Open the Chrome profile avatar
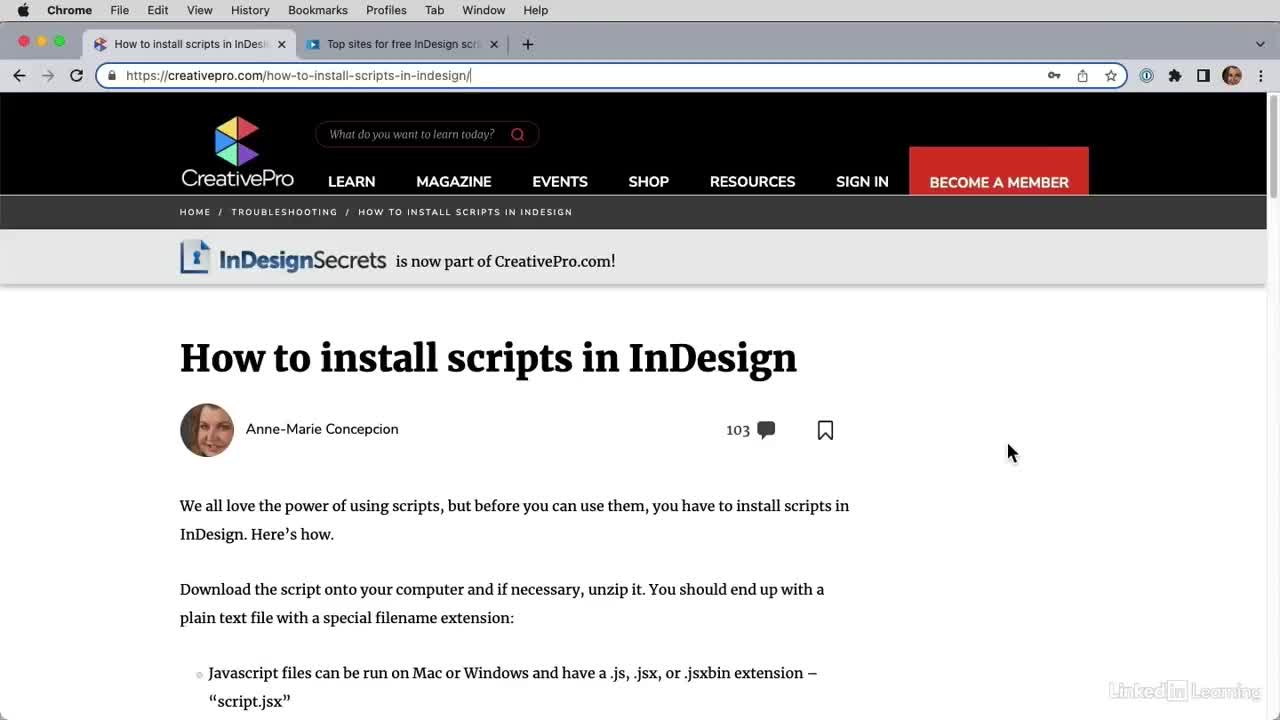 (1232, 75)
